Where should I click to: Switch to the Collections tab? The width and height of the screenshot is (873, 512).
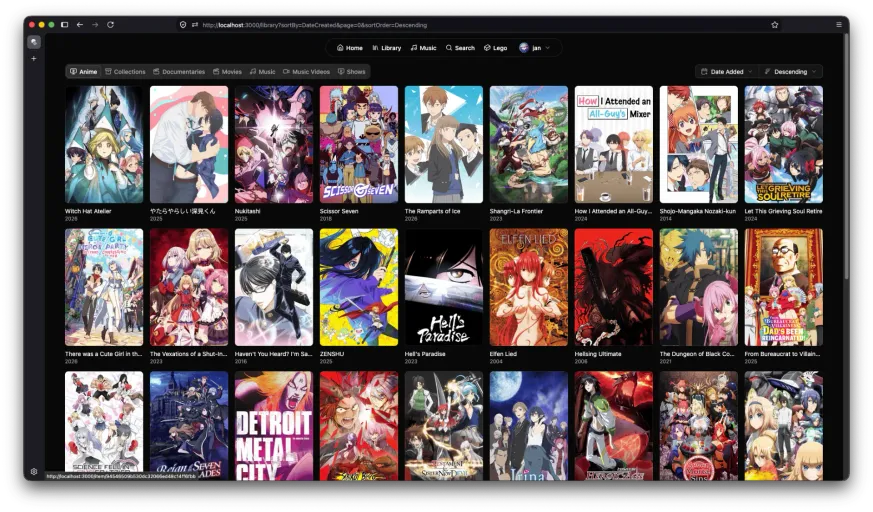[x=125, y=72]
